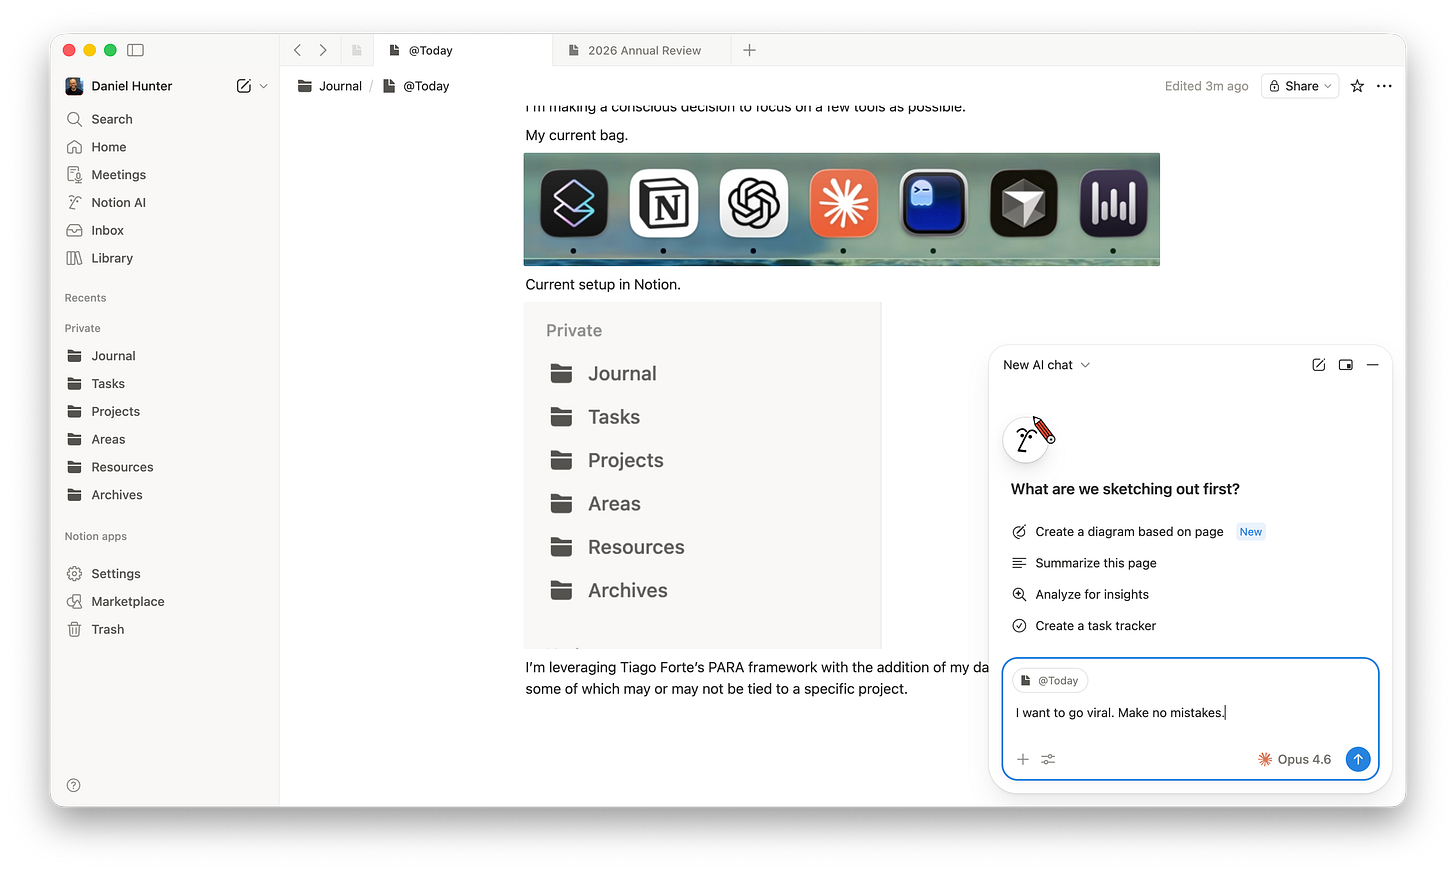Click the Notion AI avatar
The image size is (1456, 873).
pos(1026,440)
